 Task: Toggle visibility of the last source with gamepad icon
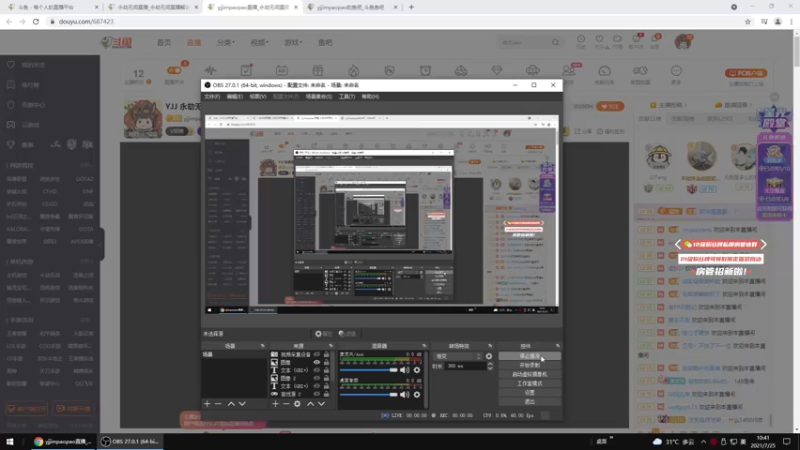[x=317, y=394]
